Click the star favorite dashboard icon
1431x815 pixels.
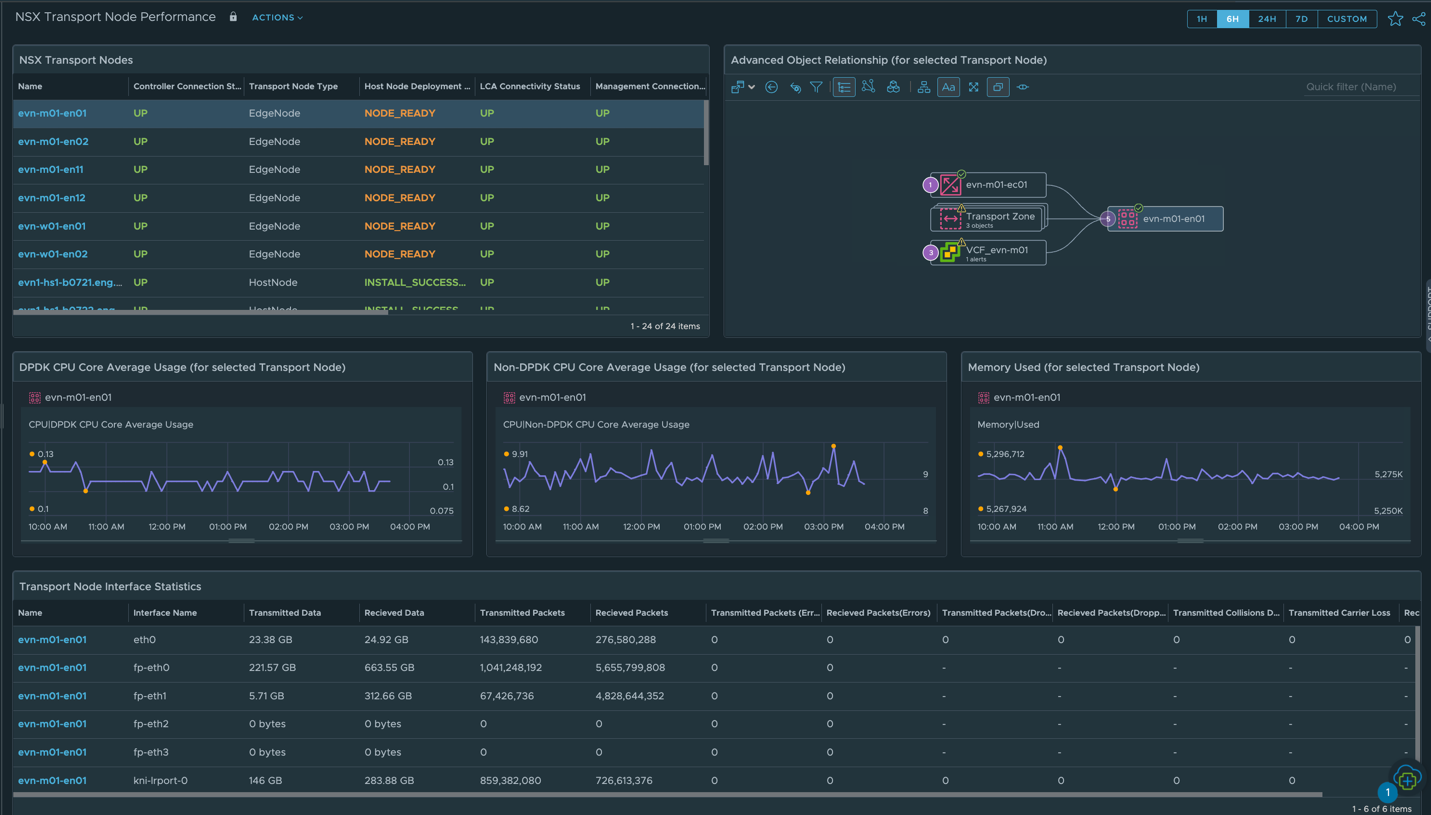tap(1395, 19)
